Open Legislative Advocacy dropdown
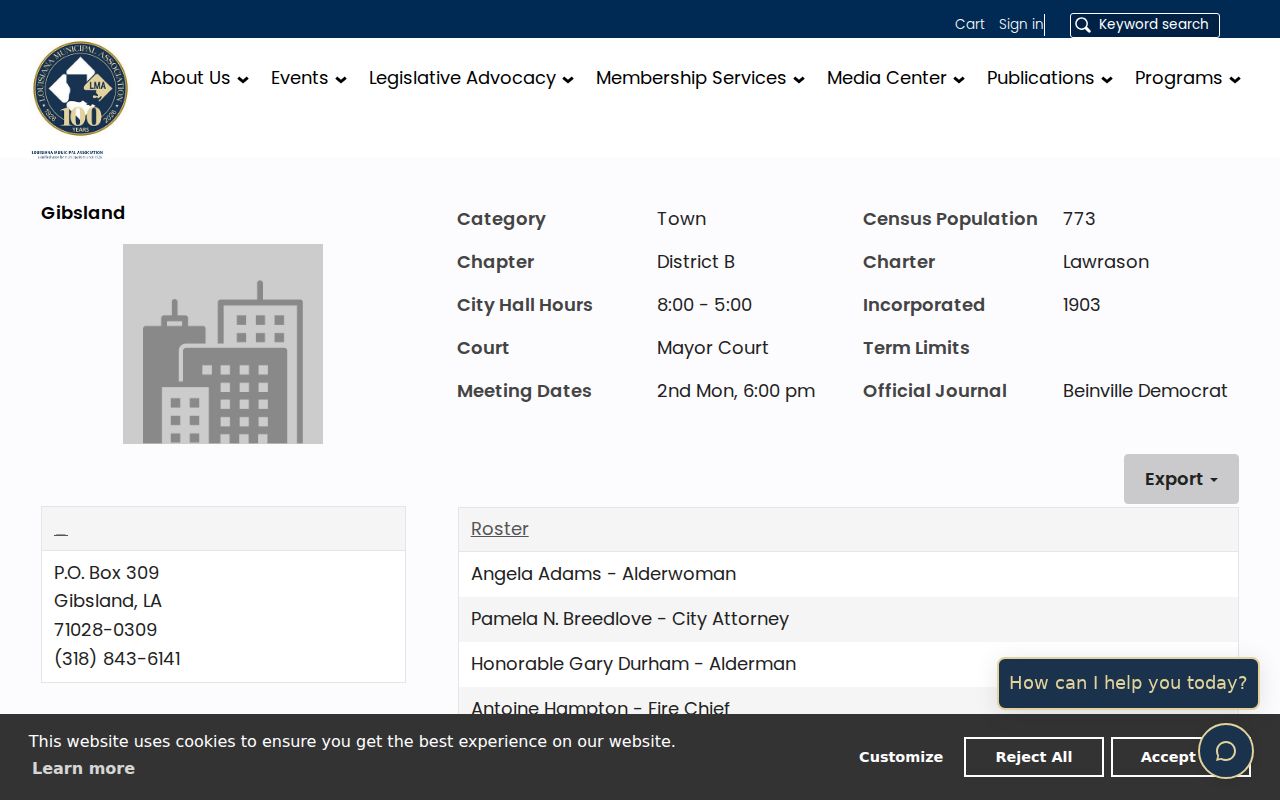The height and width of the screenshot is (800, 1280). pyautogui.click(x=471, y=78)
